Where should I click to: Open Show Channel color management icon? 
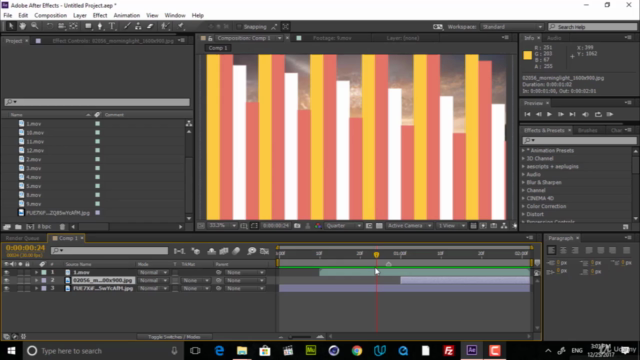pos(318,226)
